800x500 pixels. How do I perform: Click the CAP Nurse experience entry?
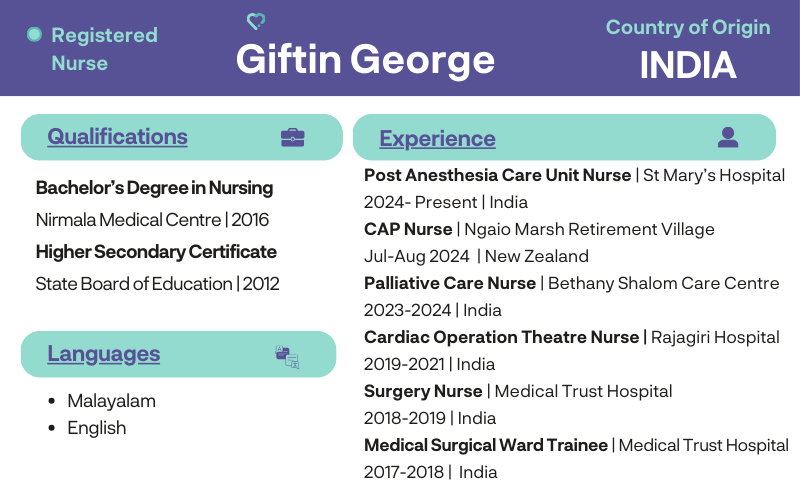coord(408,230)
